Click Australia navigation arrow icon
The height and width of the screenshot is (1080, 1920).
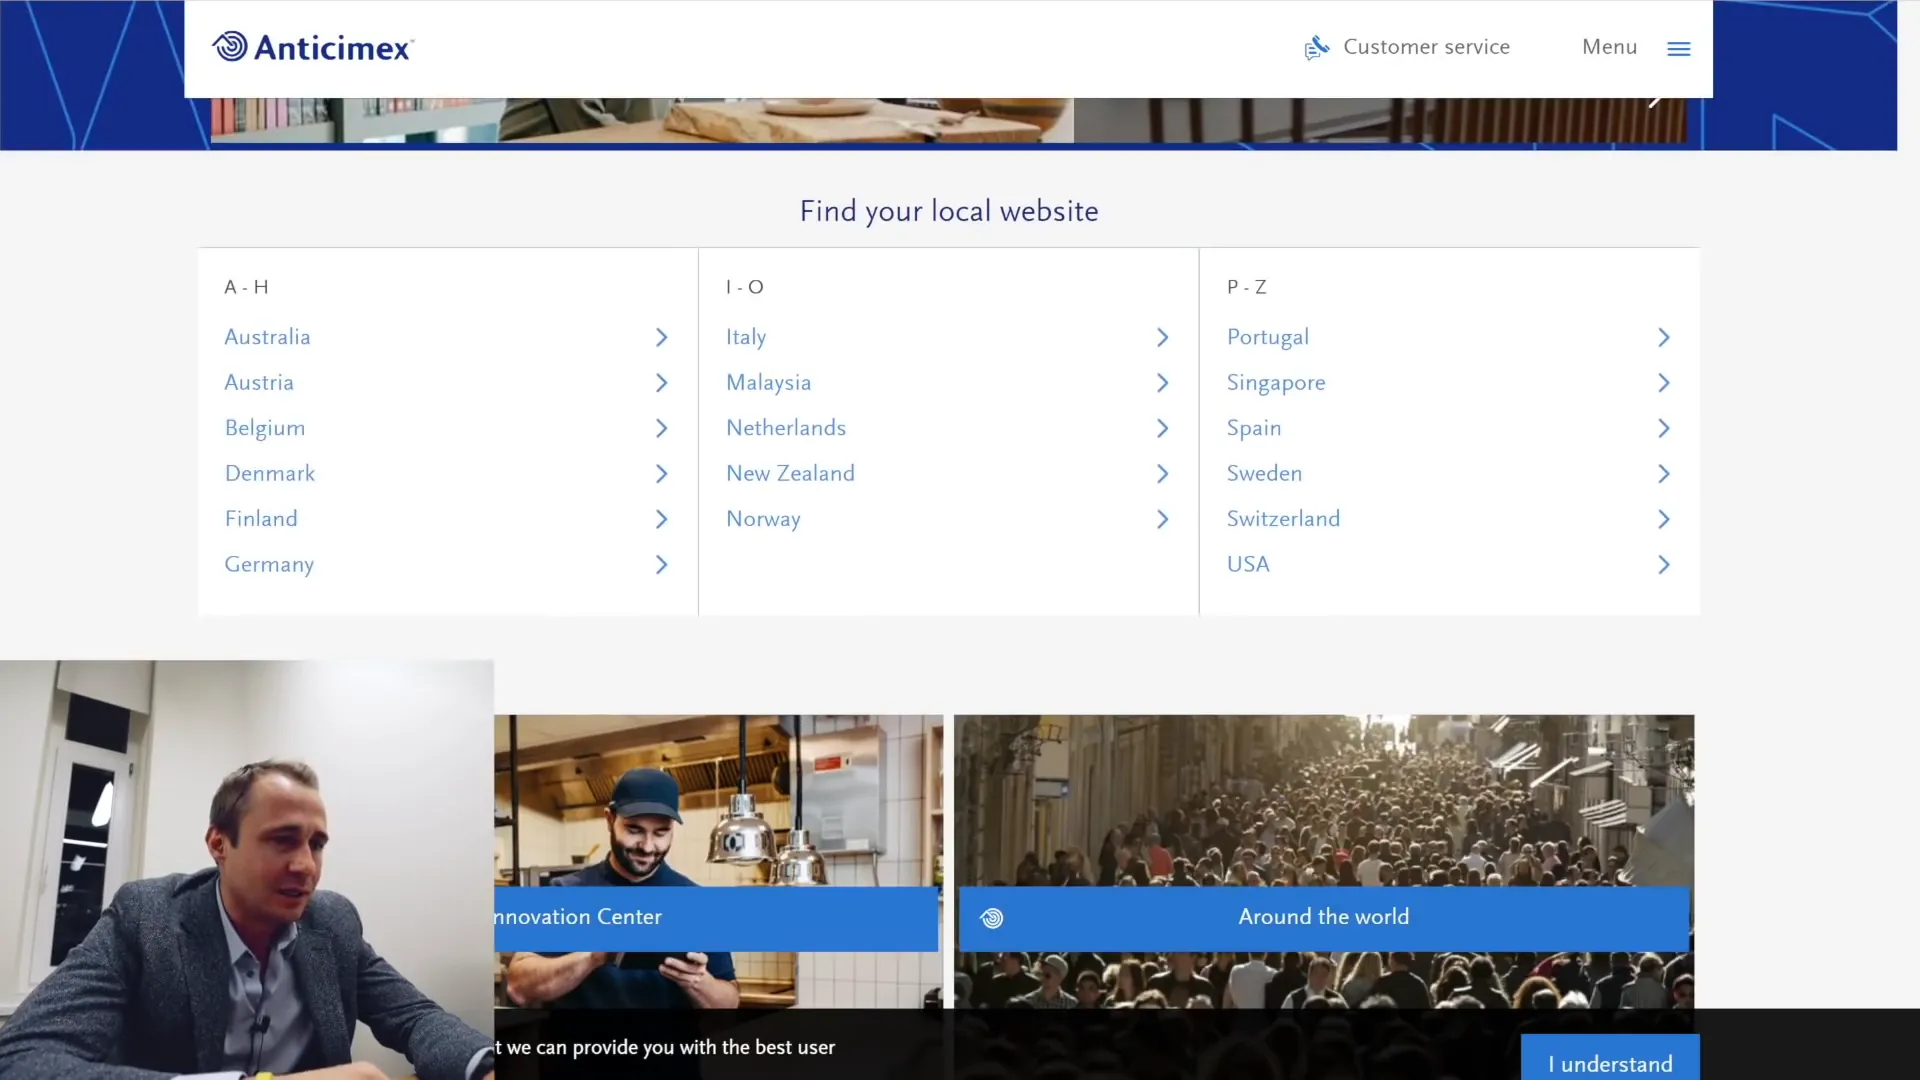pos(662,336)
